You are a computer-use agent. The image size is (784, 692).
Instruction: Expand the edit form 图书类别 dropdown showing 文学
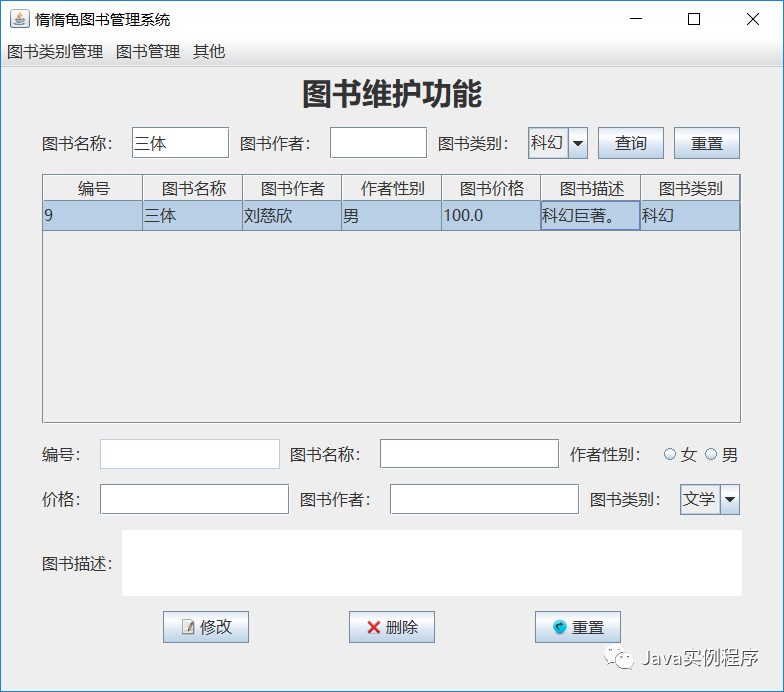click(710, 499)
